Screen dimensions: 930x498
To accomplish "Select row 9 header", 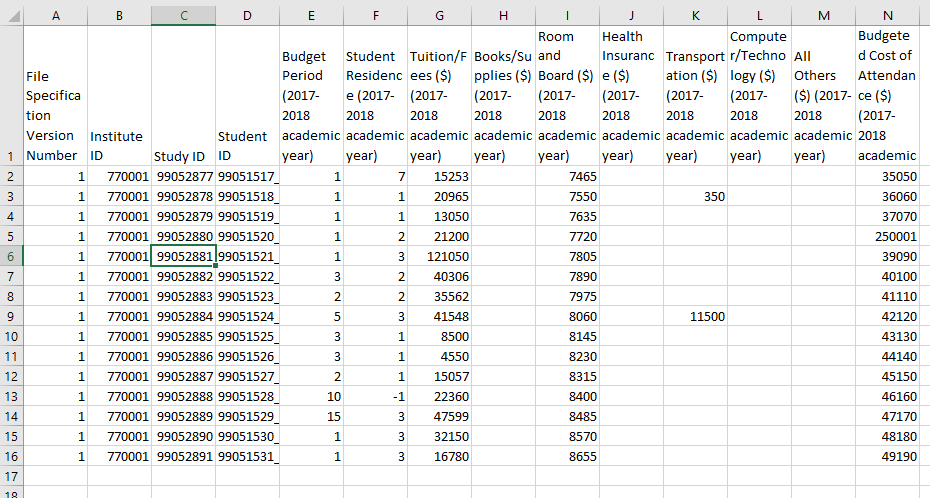I will coord(11,316).
